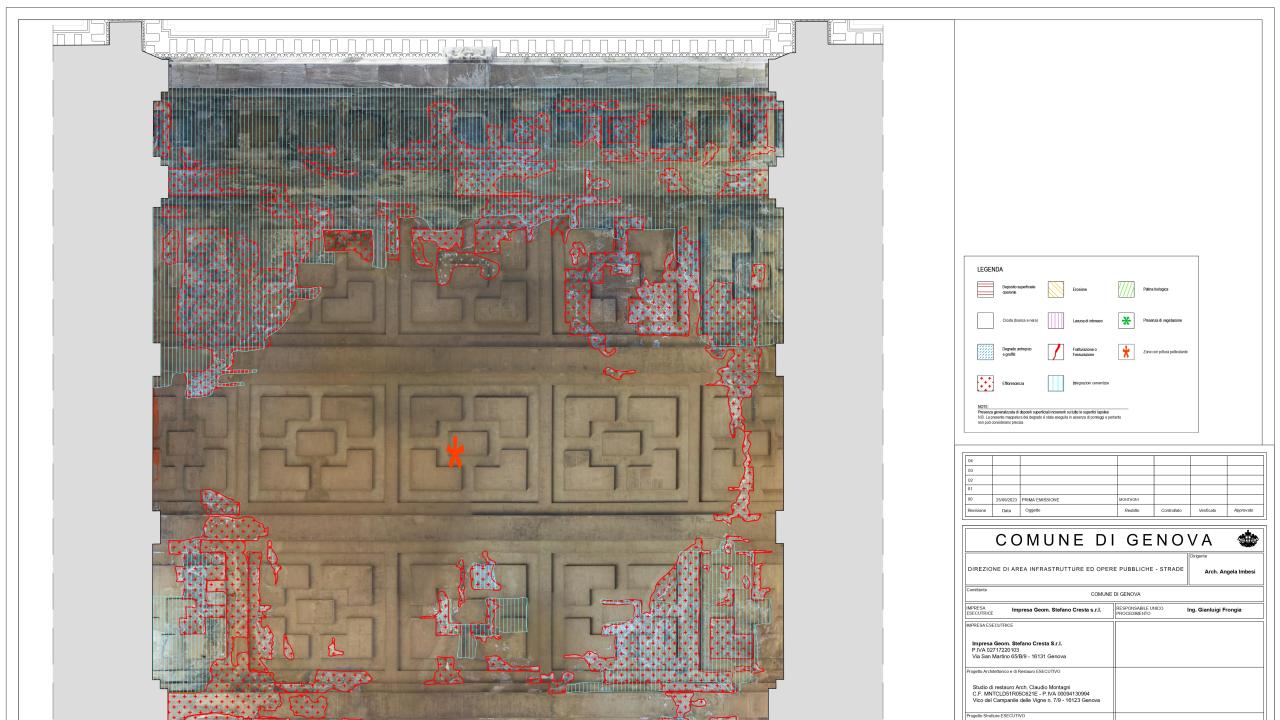This screenshot has width=1280, height=720.
Task: Click the Impresa Geom. Stefano Cresta s.r.l. header text
Action: coord(1057,610)
